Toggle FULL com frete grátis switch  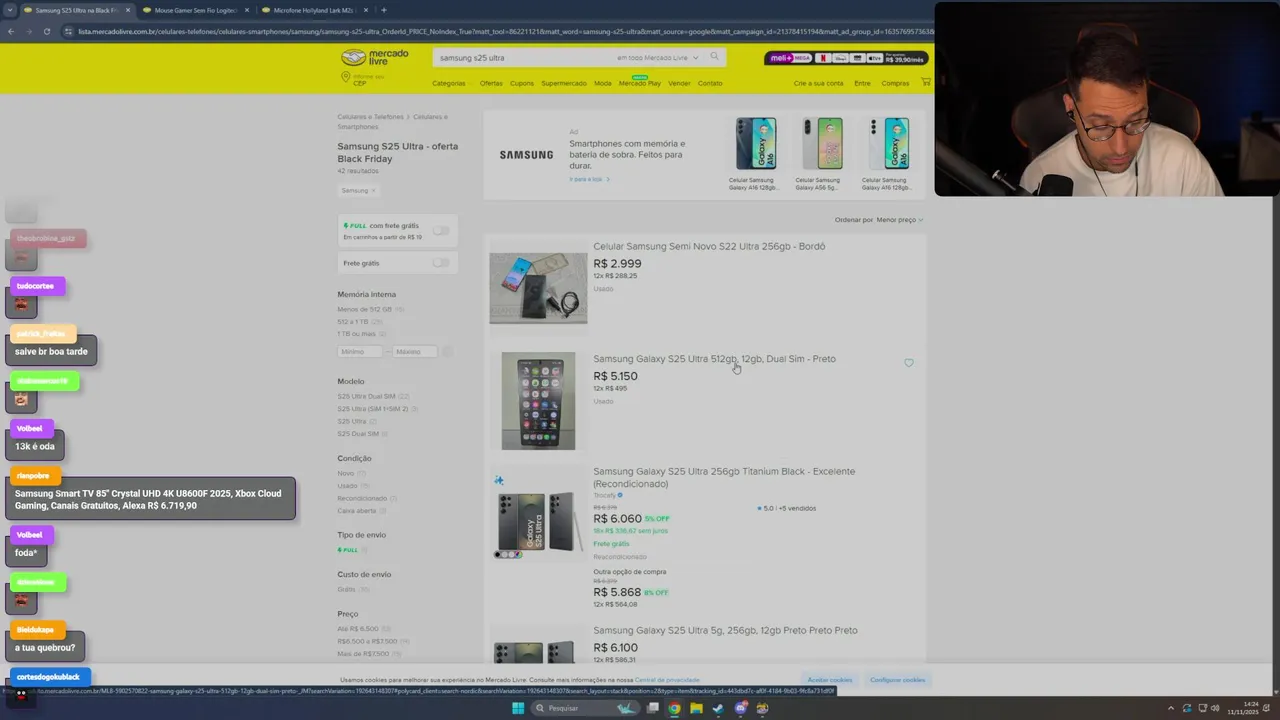click(441, 230)
